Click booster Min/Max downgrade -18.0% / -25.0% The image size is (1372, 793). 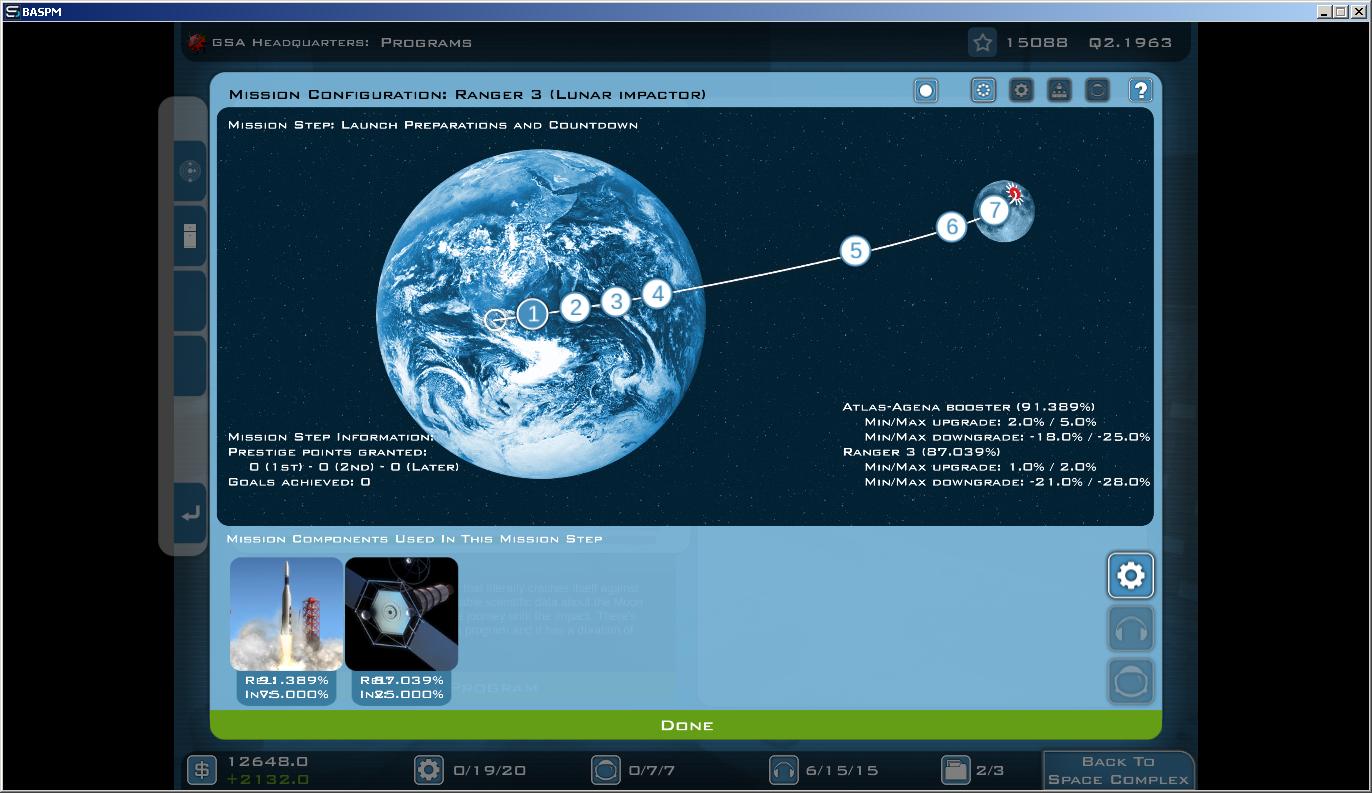click(1007, 437)
